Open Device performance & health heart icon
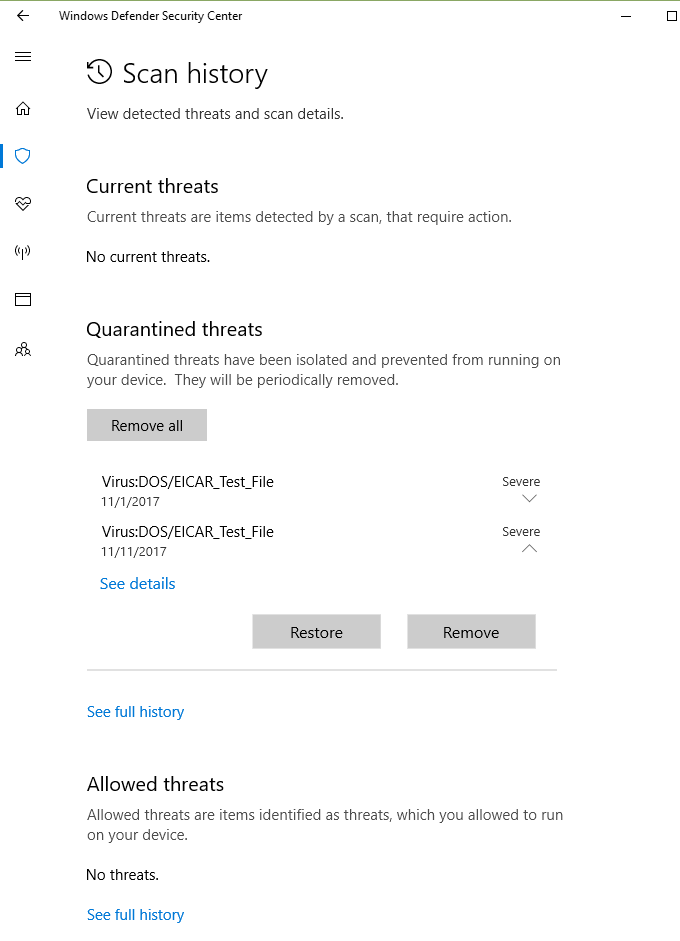The height and width of the screenshot is (941, 680). tap(23, 204)
